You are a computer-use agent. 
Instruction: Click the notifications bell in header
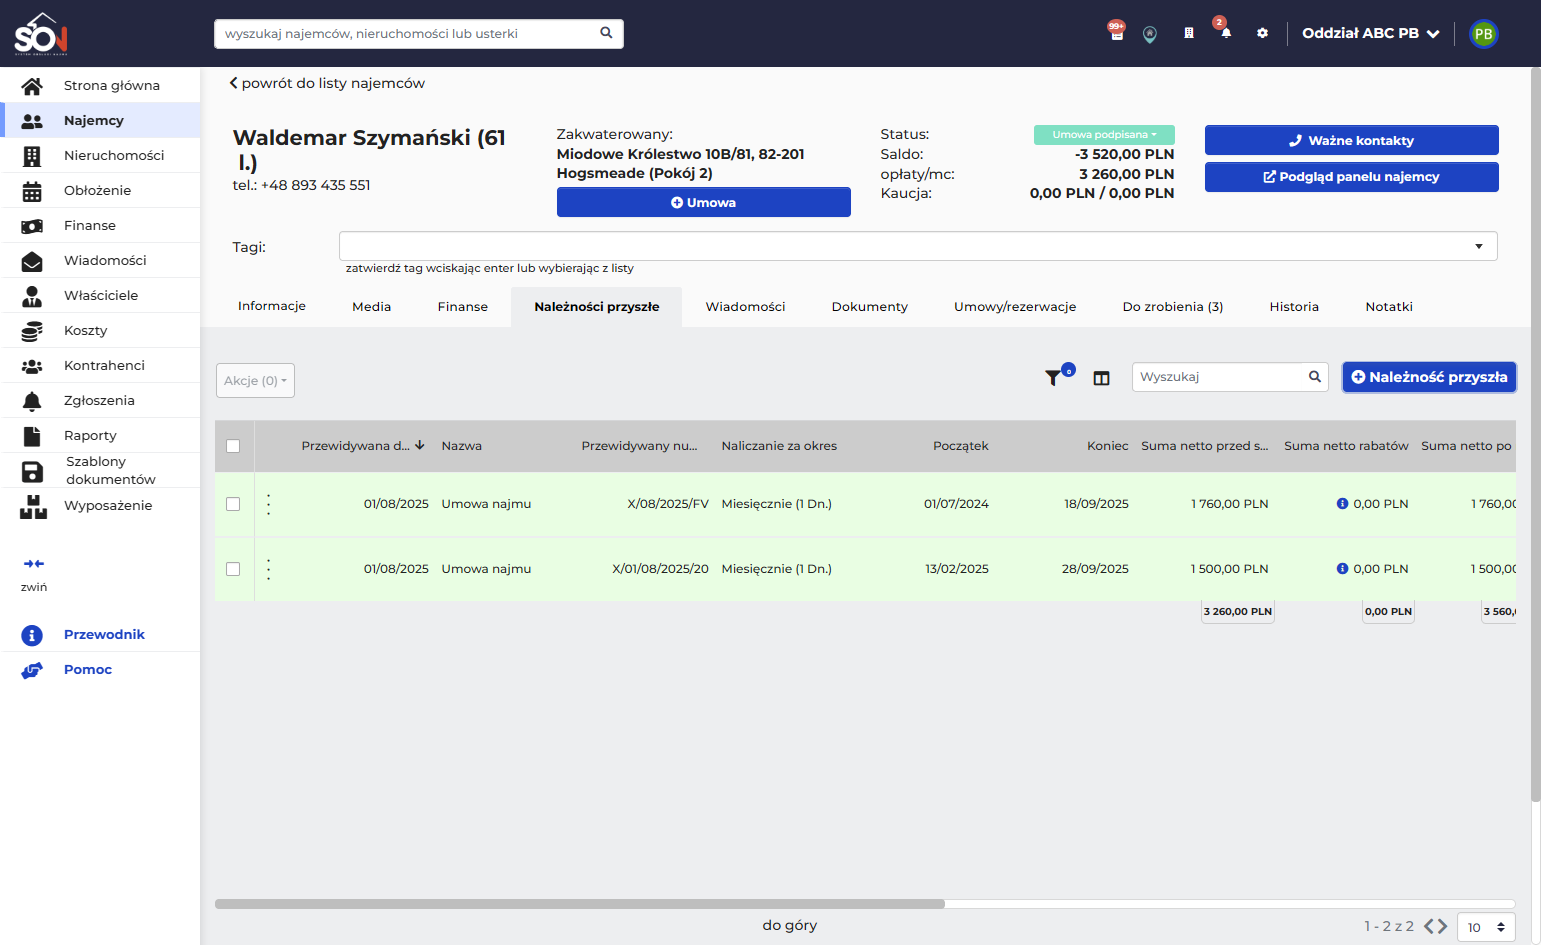[1226, 33]
